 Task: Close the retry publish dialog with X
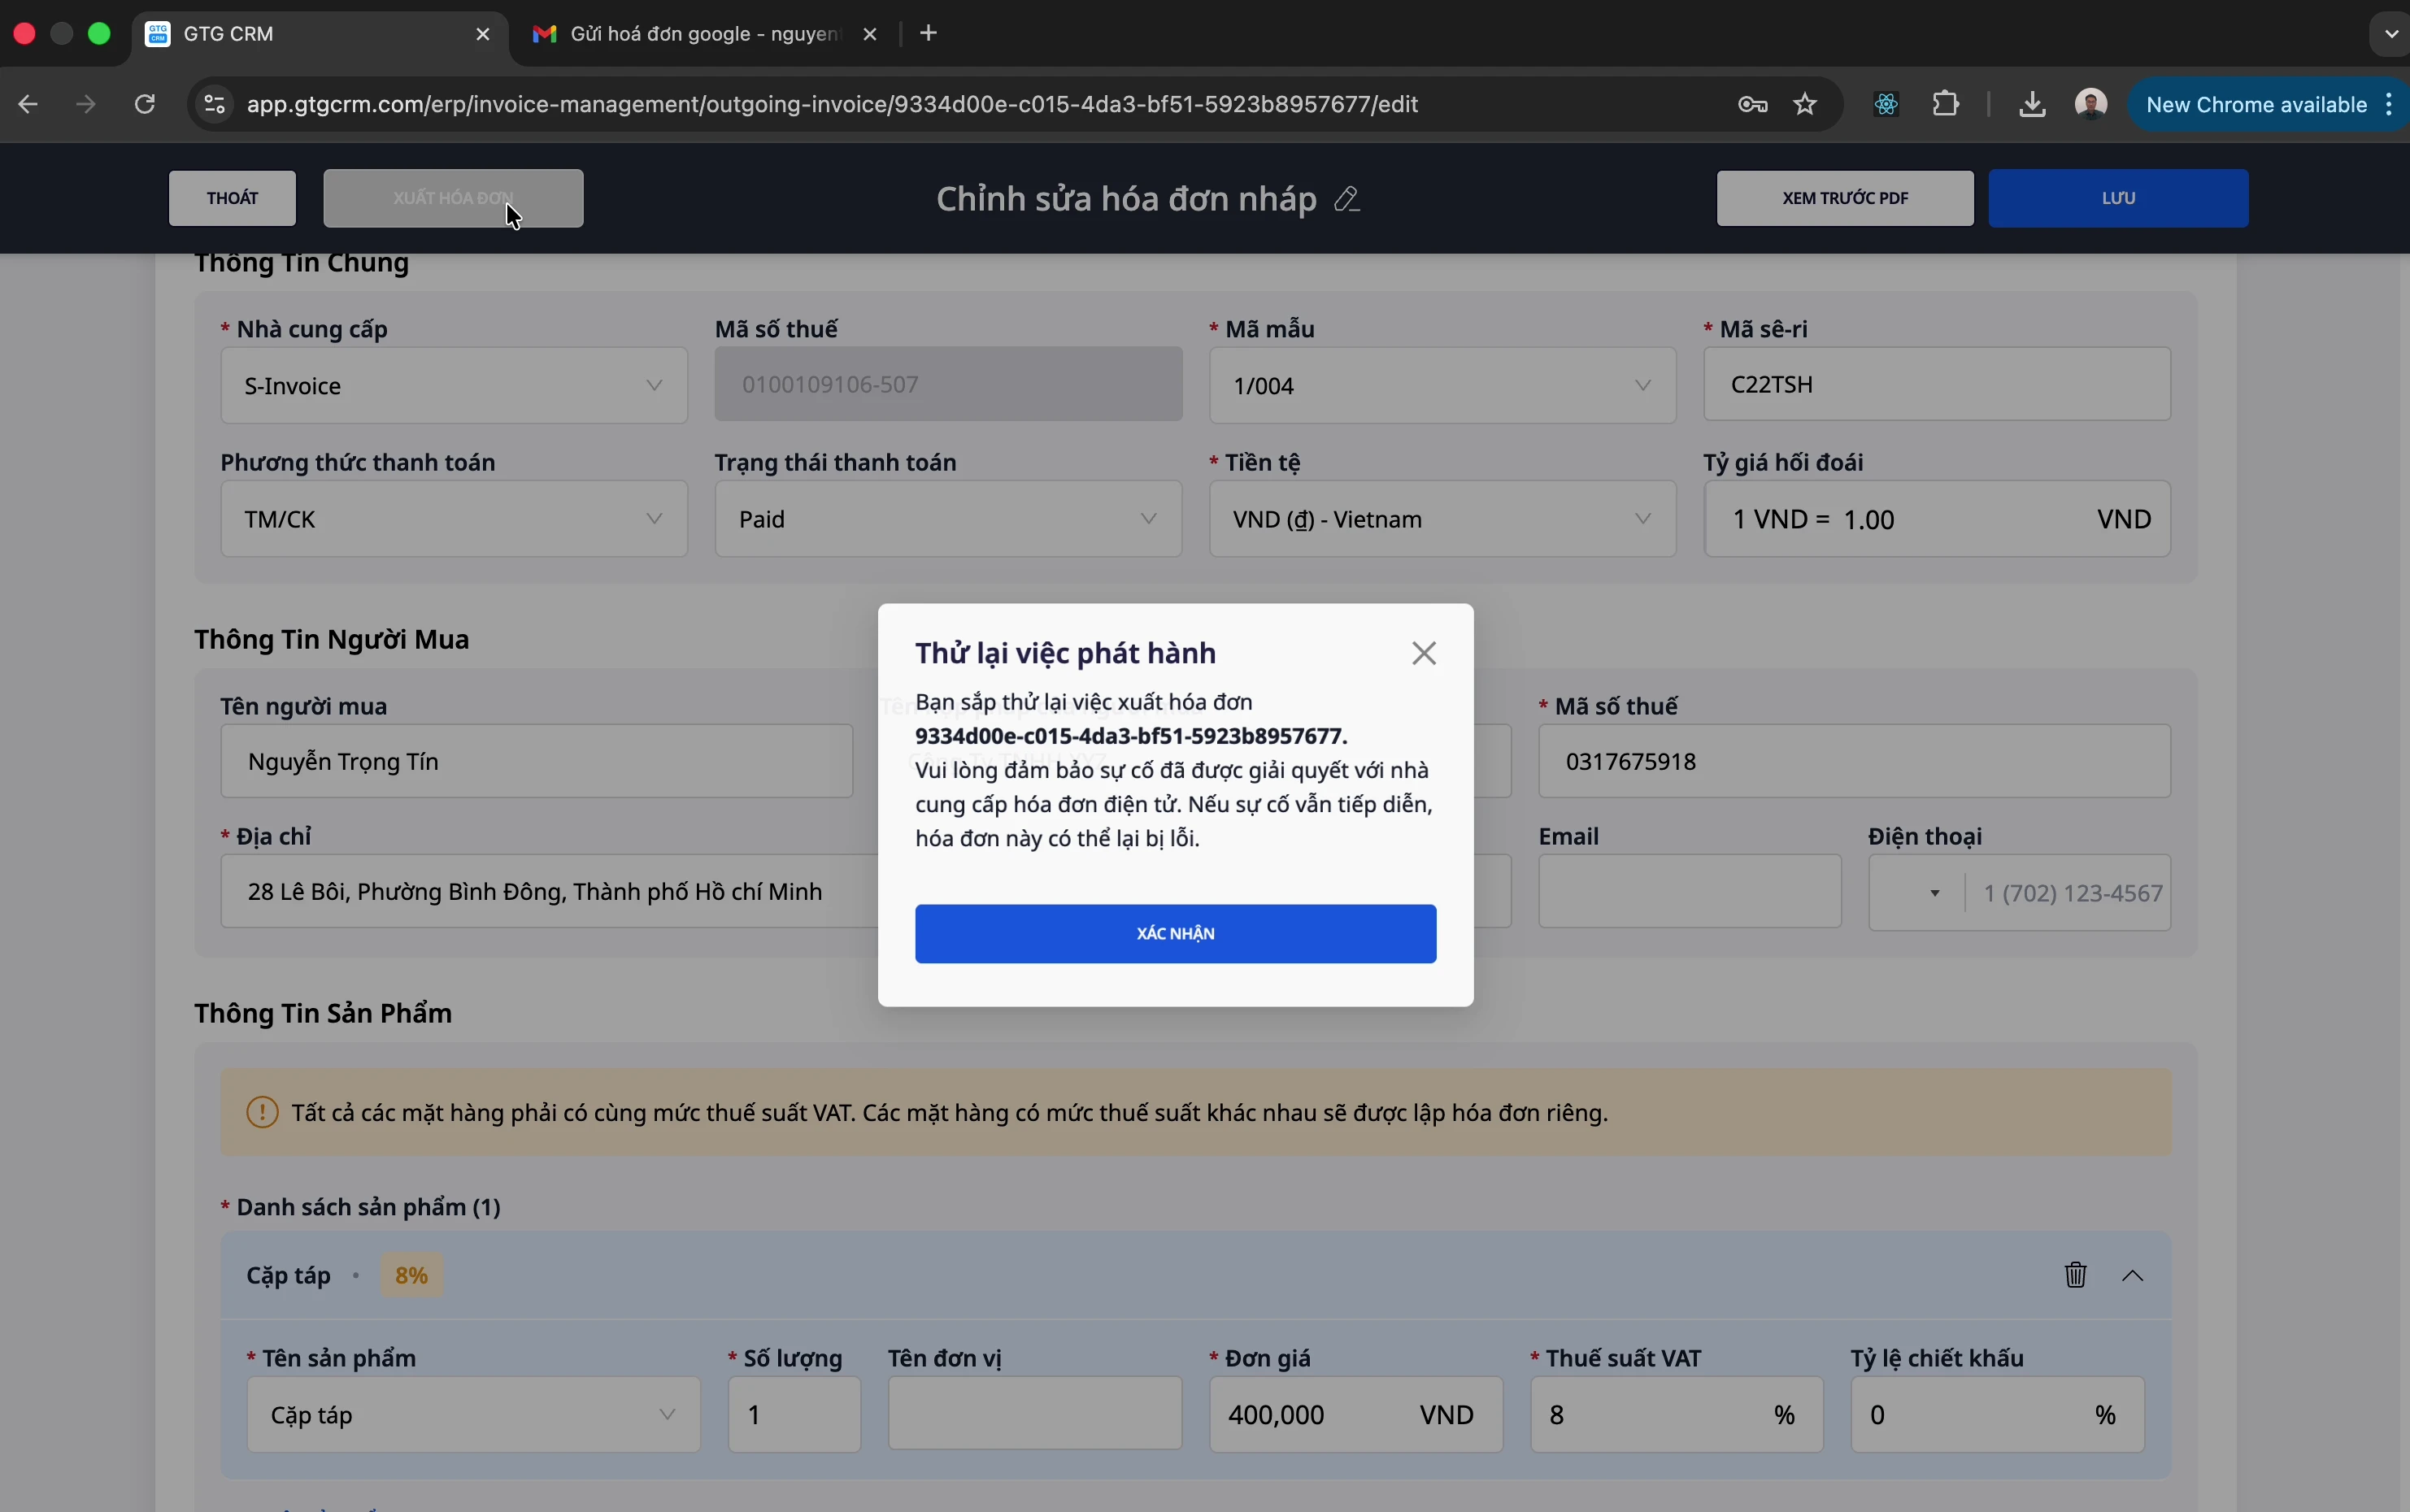pyautogui.click(x=1424, y=654)
